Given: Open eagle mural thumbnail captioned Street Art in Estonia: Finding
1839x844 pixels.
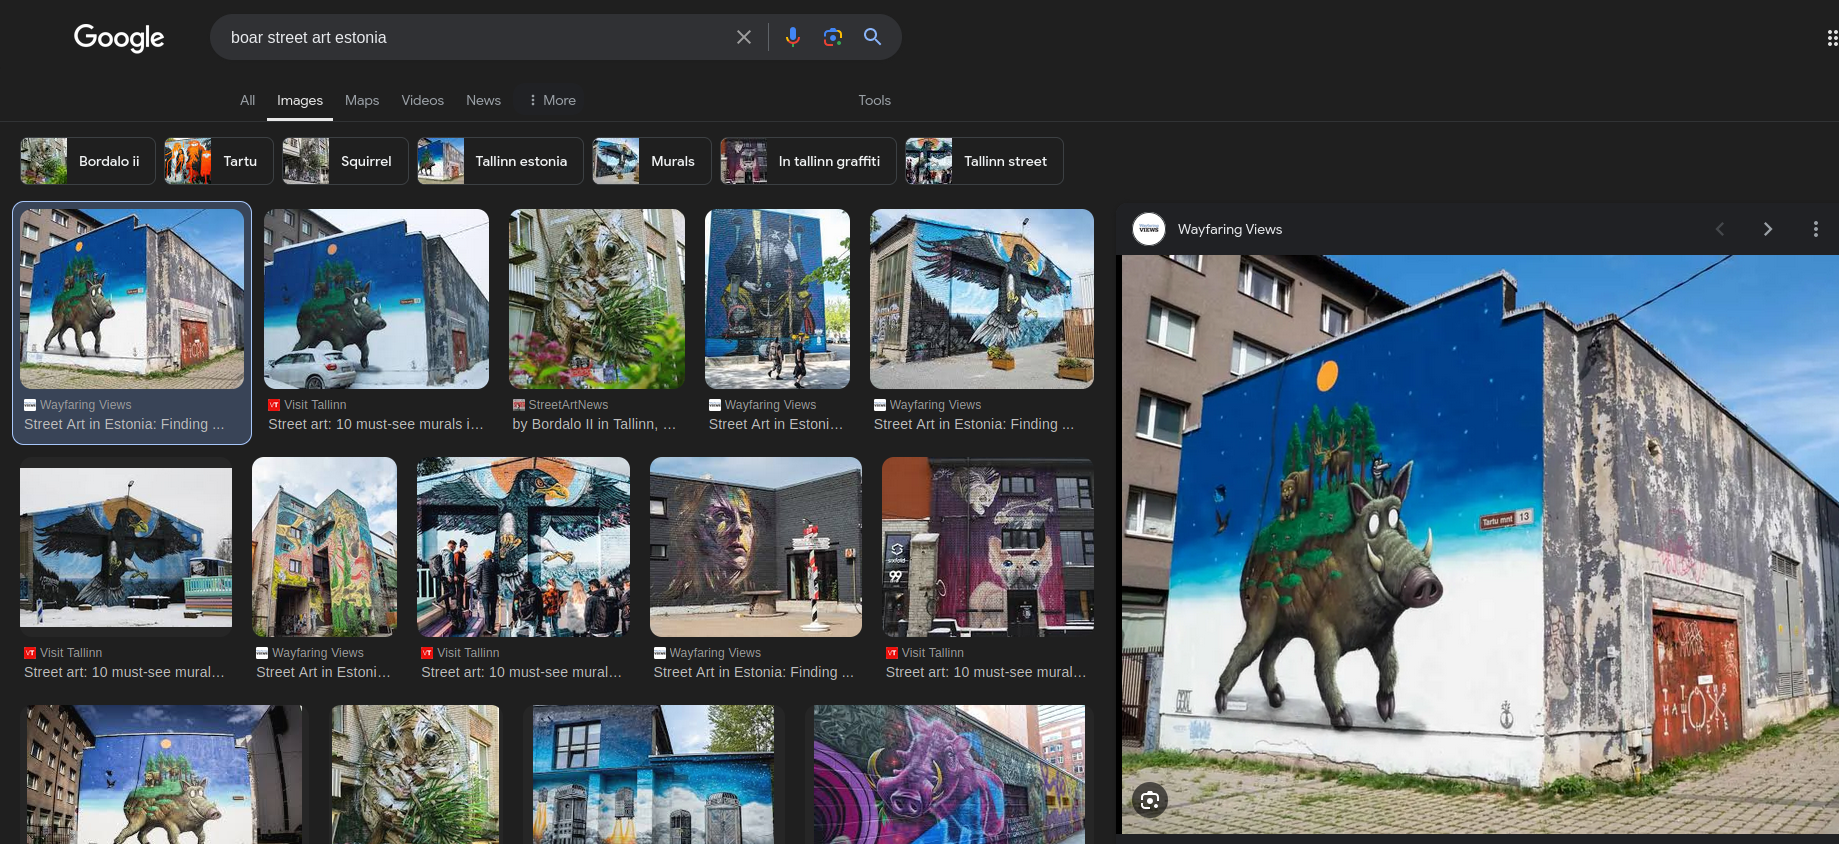Looking at the screenshot, I should point(982,299).
